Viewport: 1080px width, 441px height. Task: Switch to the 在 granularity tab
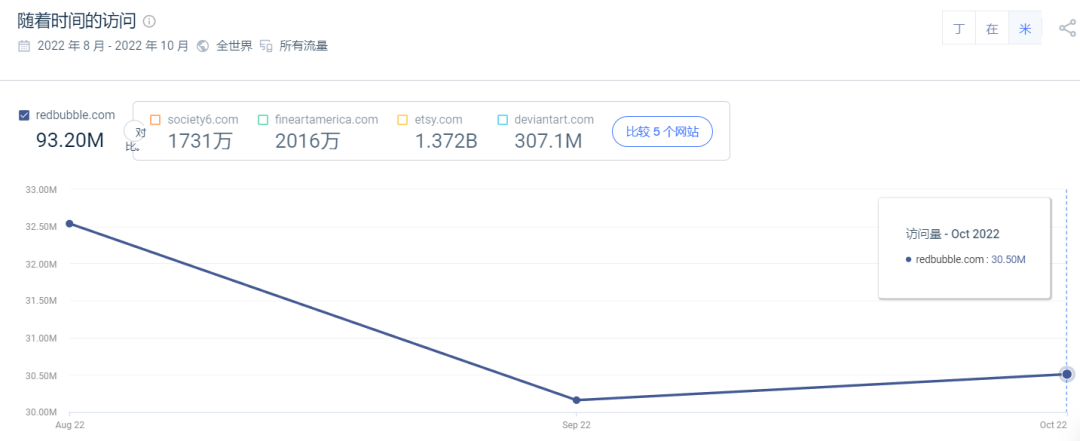tap(991, 28)
